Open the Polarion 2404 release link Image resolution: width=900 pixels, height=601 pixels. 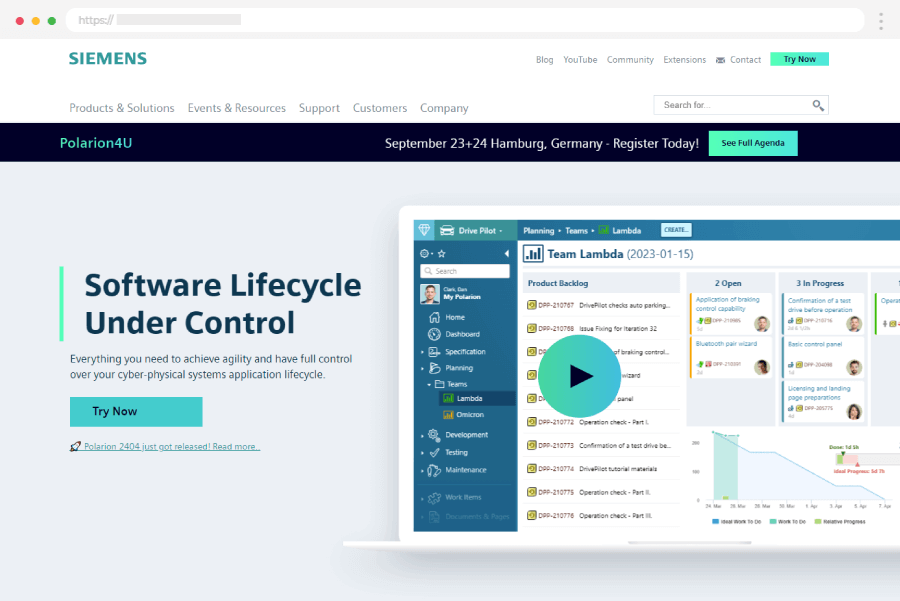172,447
